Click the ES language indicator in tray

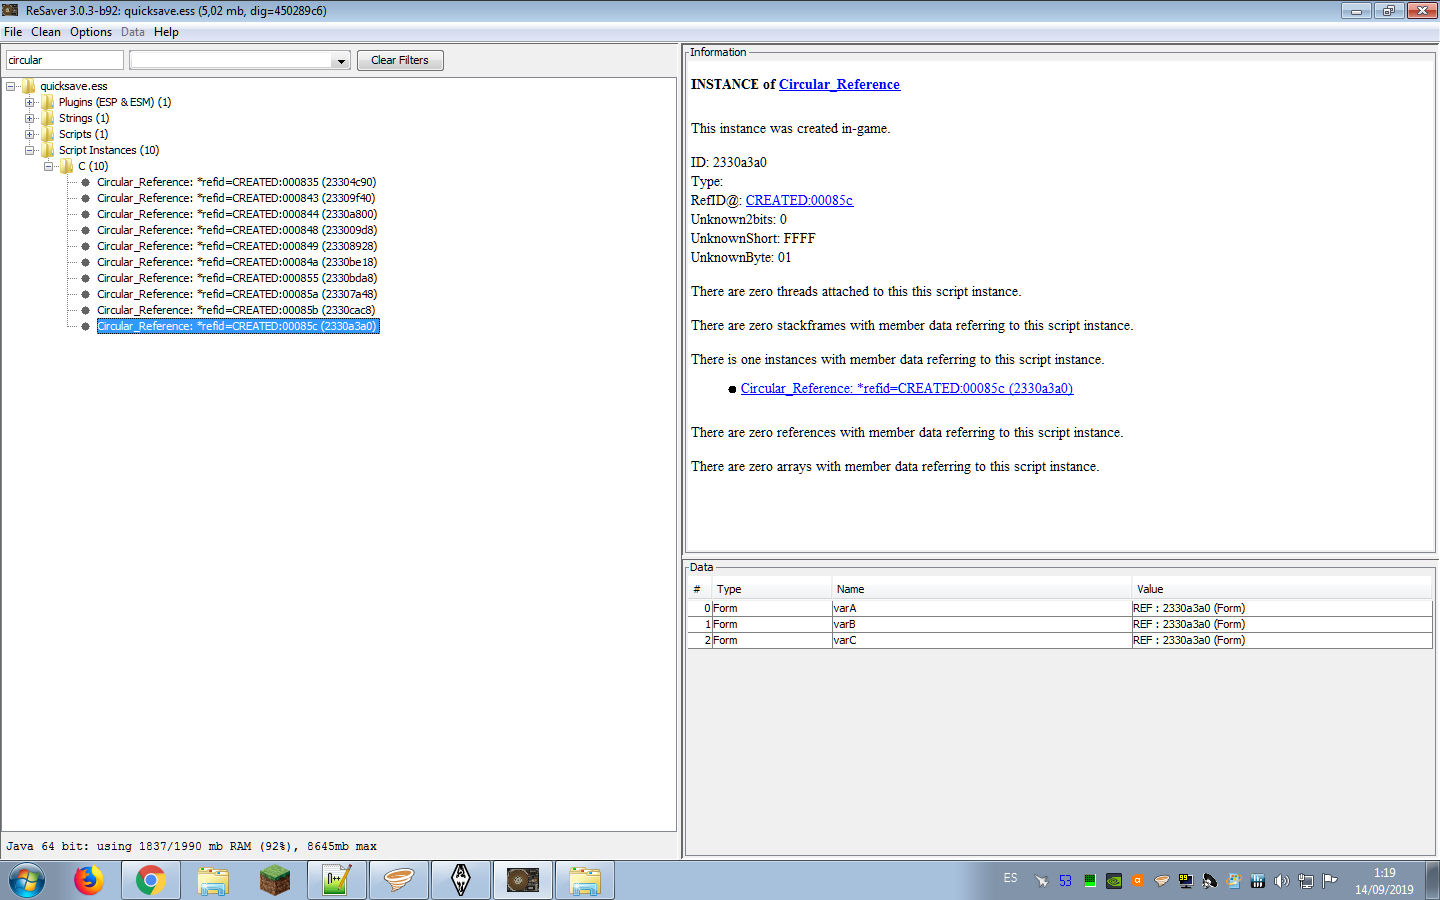[x=1011, y=878]
